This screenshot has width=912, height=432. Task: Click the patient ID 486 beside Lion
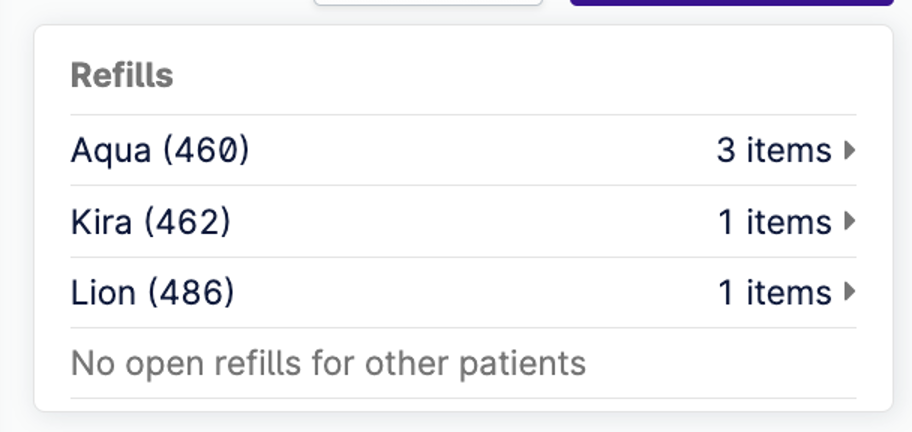point(191,292)
